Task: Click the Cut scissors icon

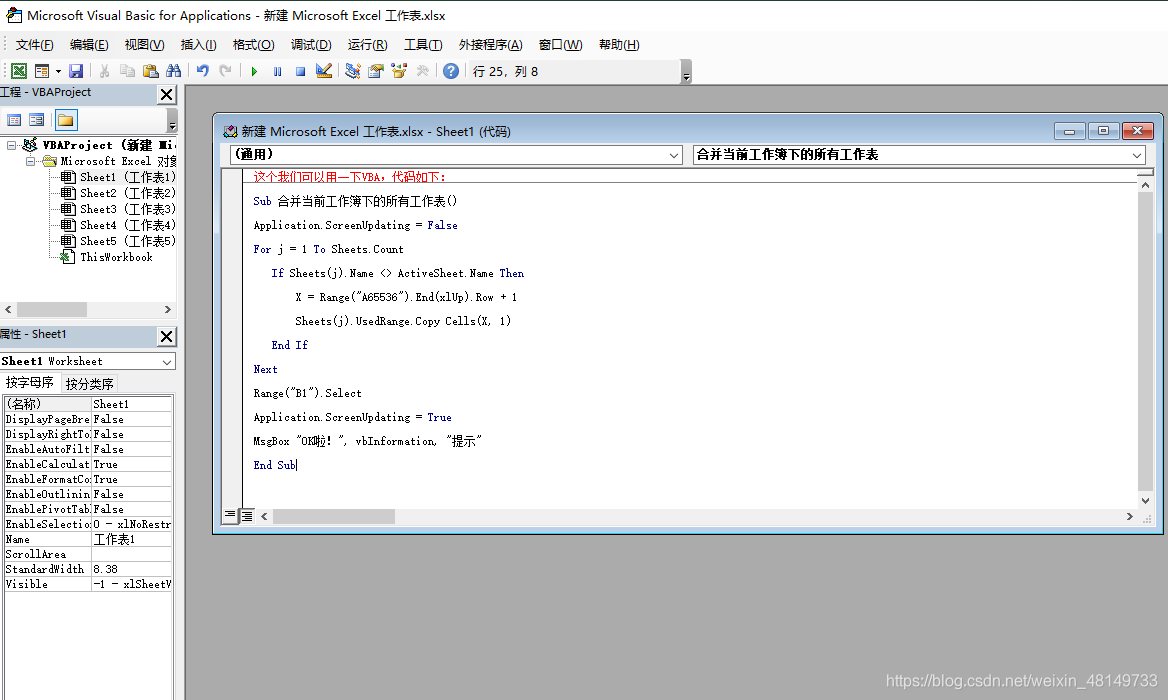Action: [x=104, y=71]
